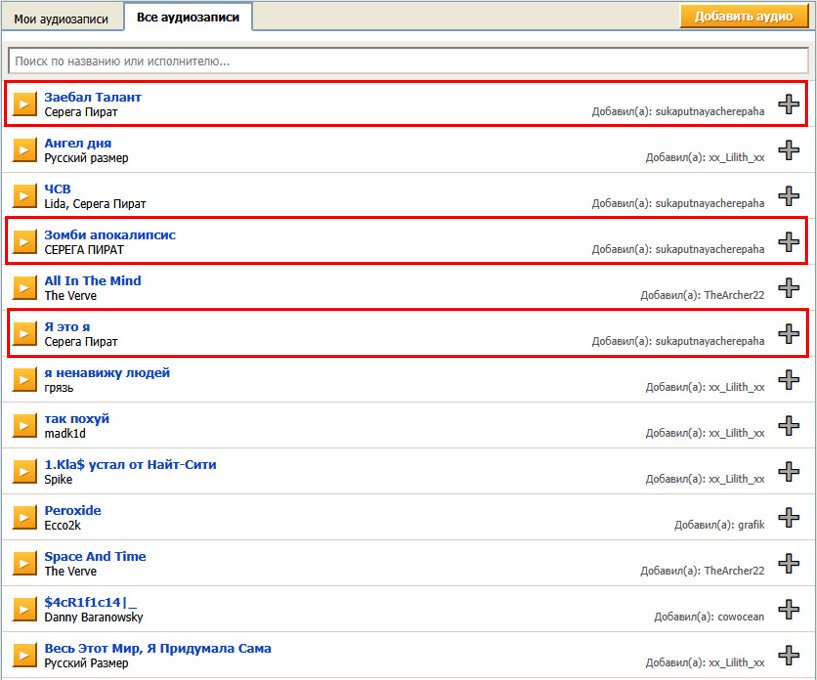
Task: Play the Danny Baranowsky track
Action: [x=24, y=609]
